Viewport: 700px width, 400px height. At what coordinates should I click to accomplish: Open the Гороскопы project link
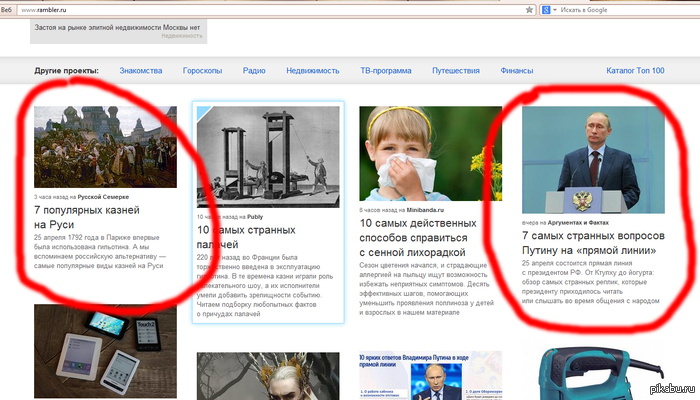coord(202,71)
